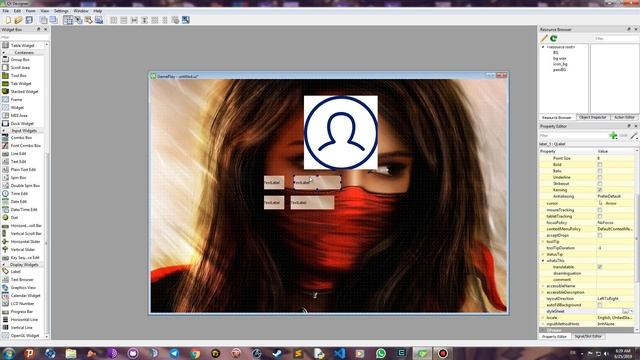Collapse the resource root tree node
This screenshot has width=640, height=360.
point(543,47)
